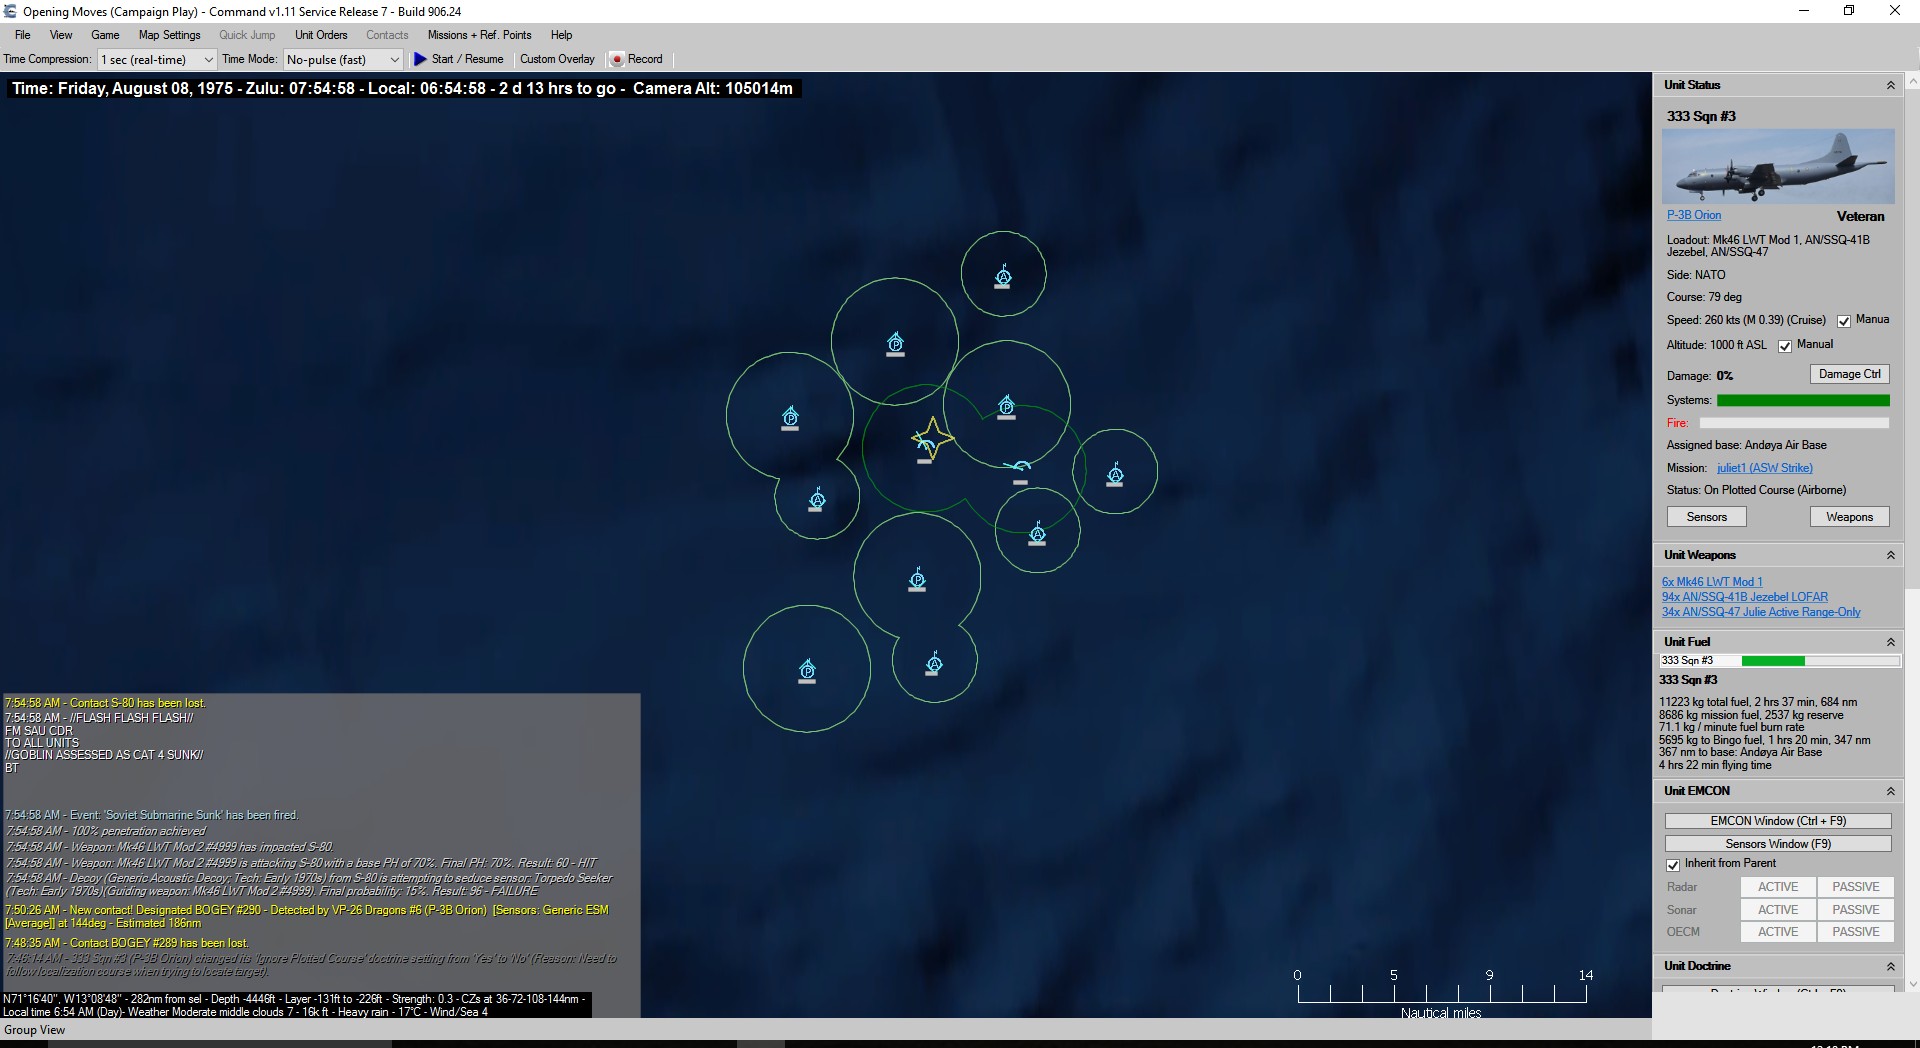Select the southwesternmost passive sonobuoy marker
Screen dimensions: 1920x1048
pos(807,670)
